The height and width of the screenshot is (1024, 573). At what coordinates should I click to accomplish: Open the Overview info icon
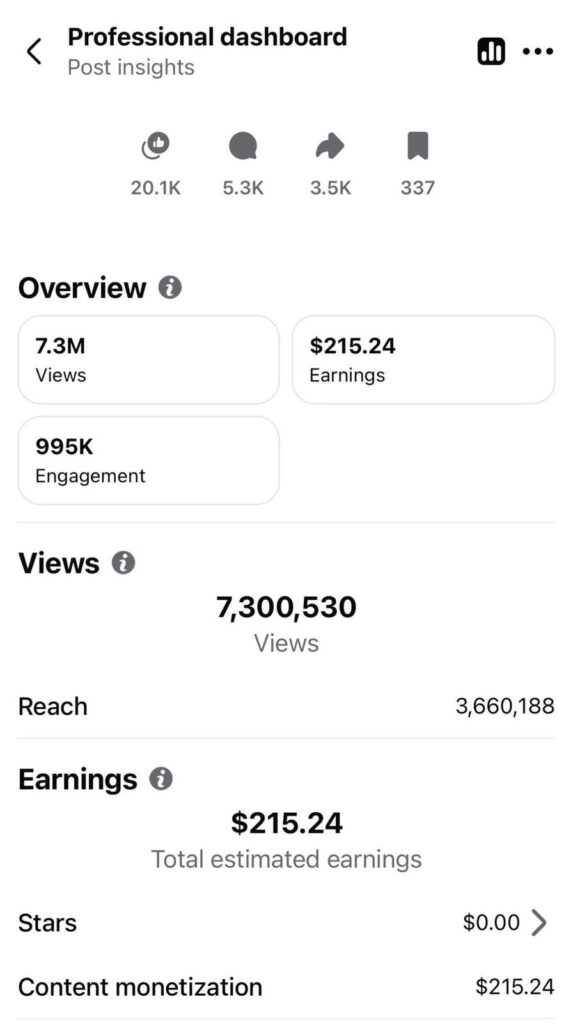(170, 287)
